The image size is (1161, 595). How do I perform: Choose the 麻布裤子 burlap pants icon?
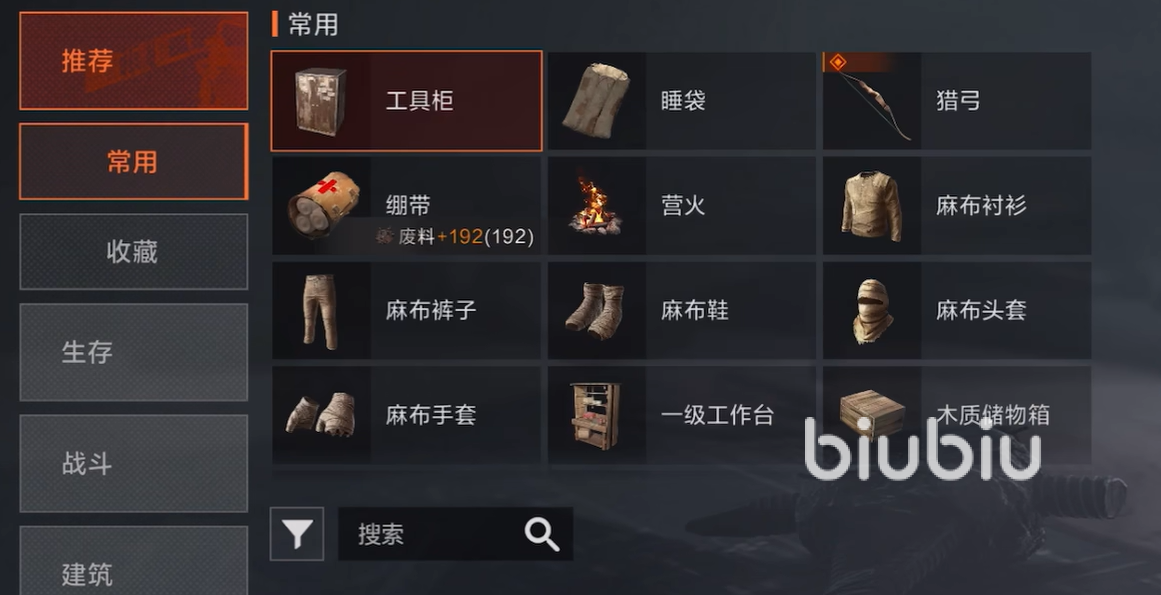click(320, 311)
